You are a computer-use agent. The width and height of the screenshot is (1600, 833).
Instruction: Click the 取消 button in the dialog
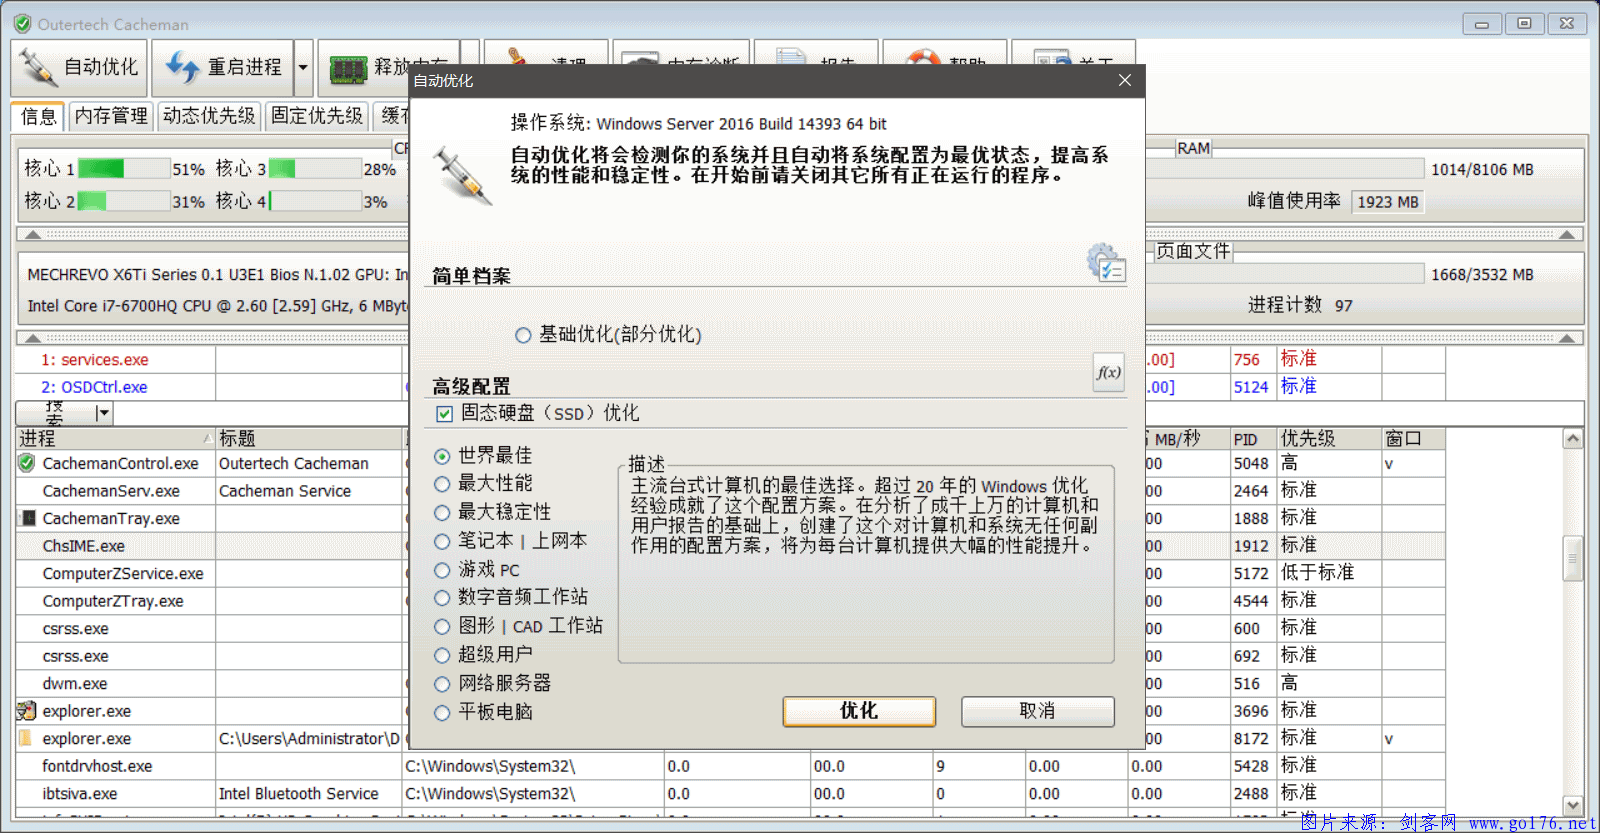pyautogui.click(x=1037, y=711)
